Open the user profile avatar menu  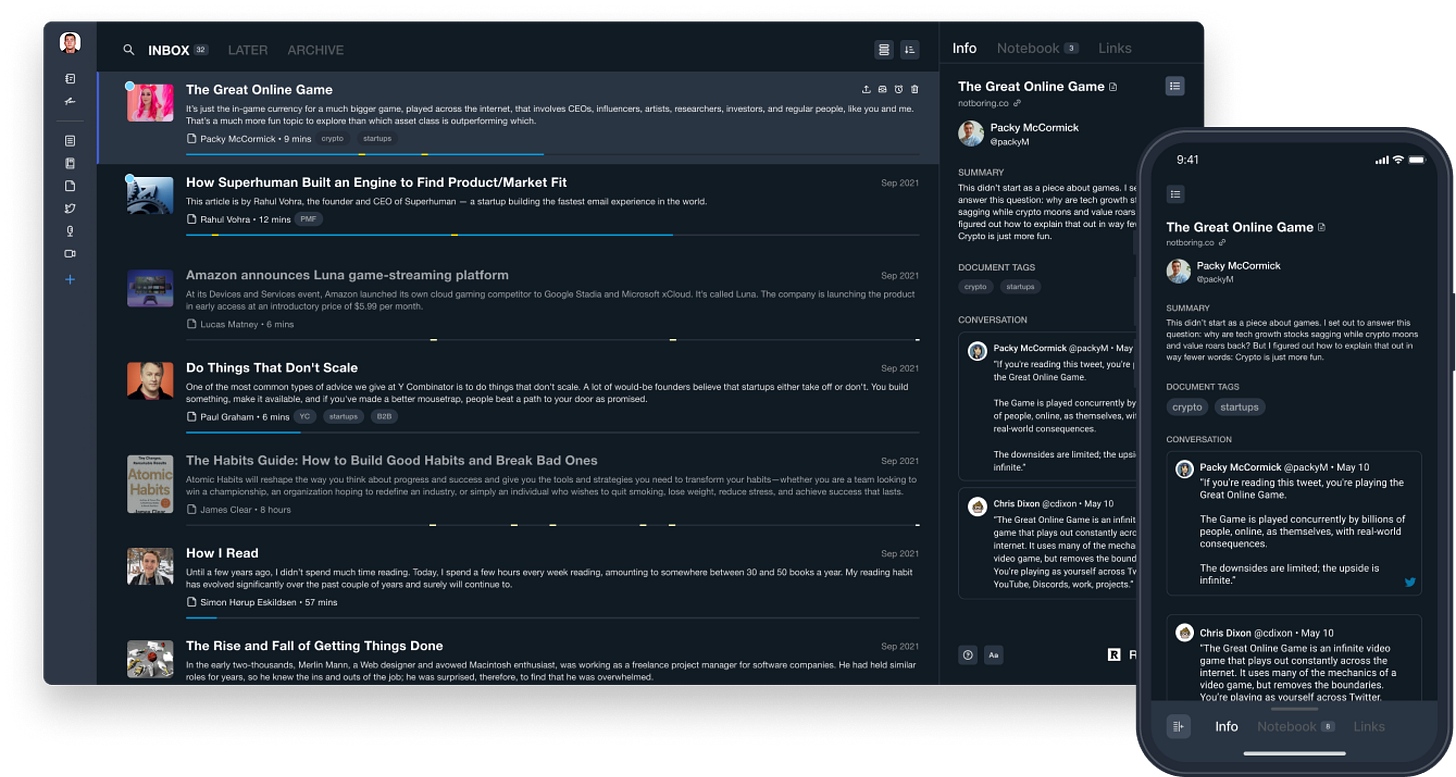point(70,42)
